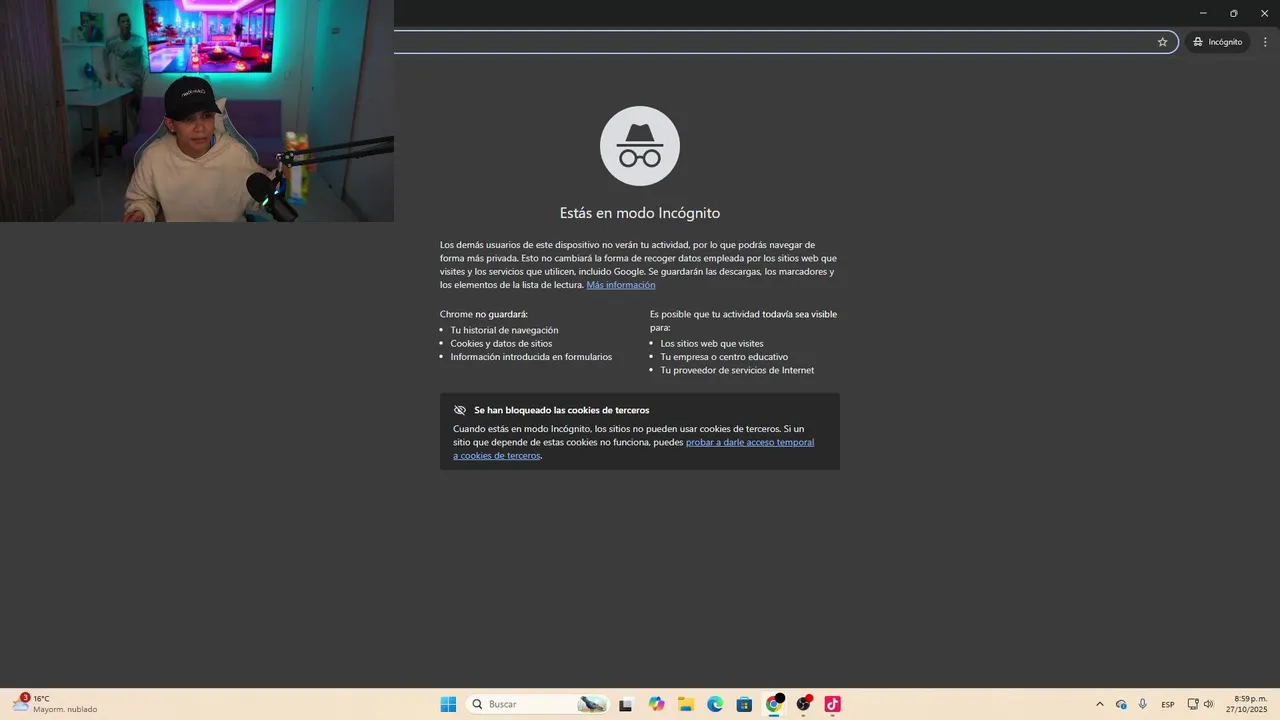Screen dimensions: 1280x720
Task: Open the Windows Start menu
Action: coord(448,704)
